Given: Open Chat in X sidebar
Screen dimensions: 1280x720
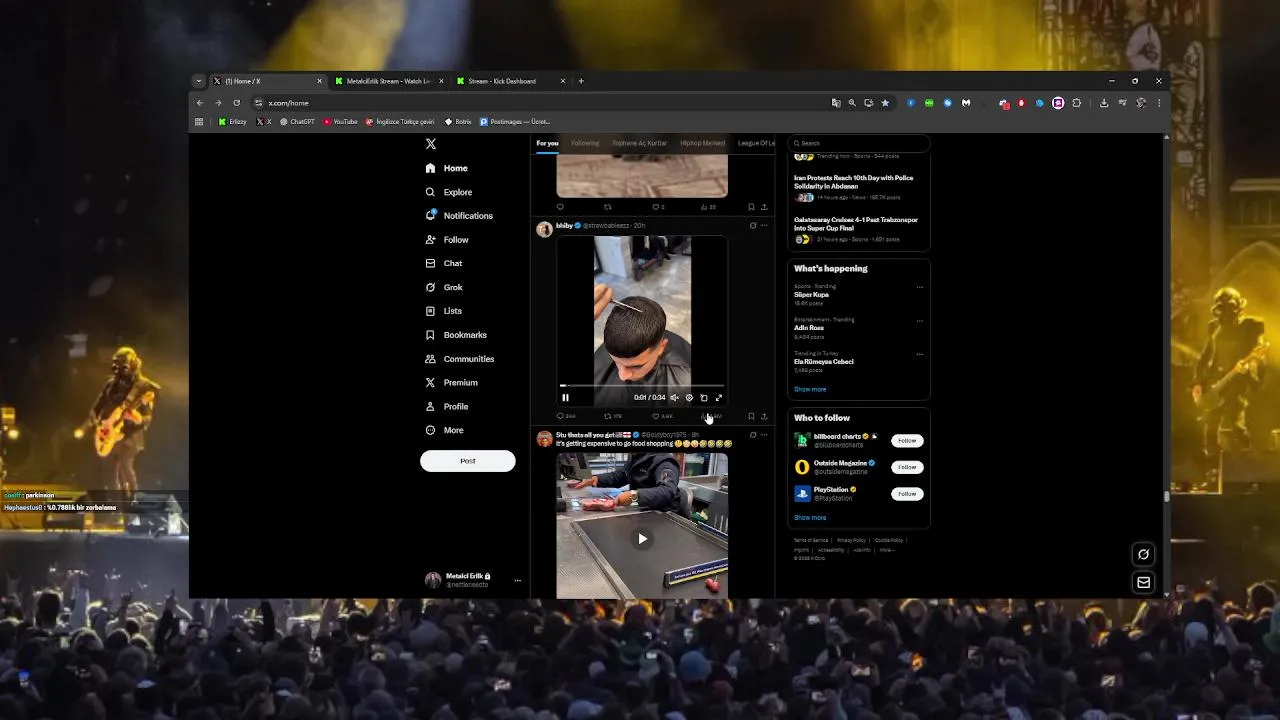Looking at the screenshot, I should click(x=444, y=263).
